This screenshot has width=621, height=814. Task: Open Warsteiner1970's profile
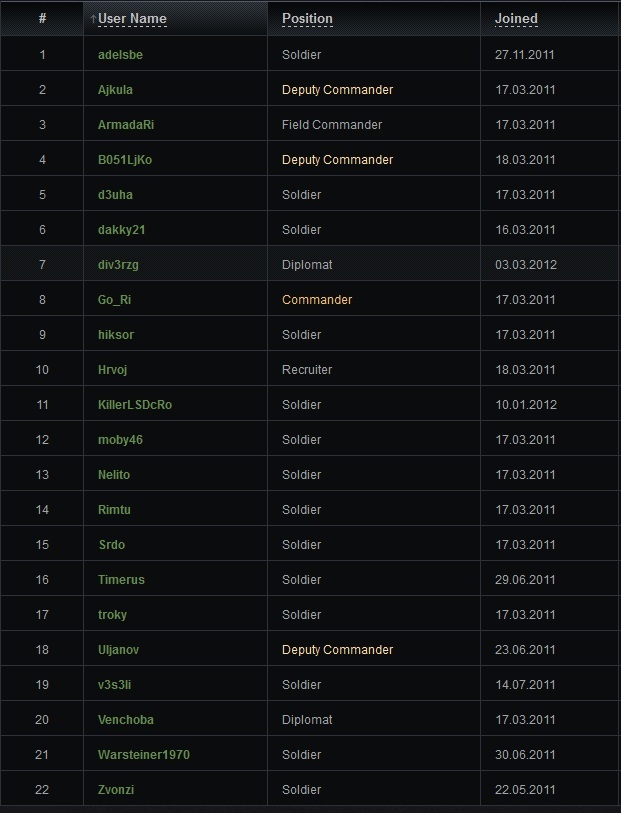[143, 755]
